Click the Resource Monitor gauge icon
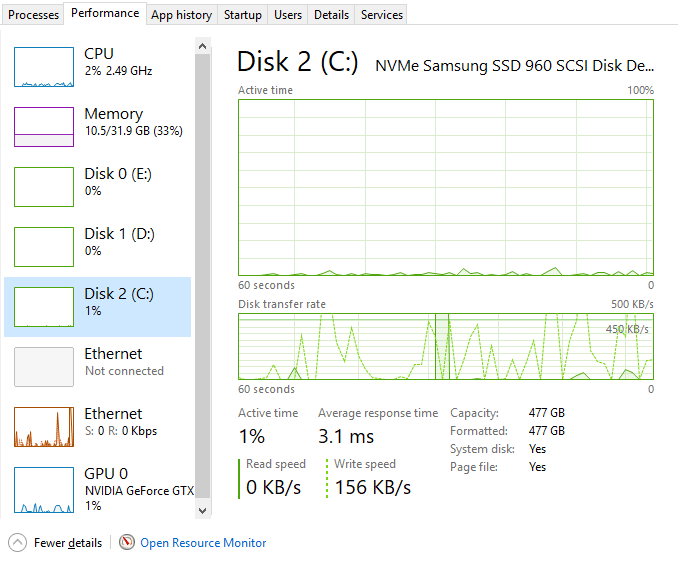This screenshot has width=678, height=567. [x=127, y=543]
